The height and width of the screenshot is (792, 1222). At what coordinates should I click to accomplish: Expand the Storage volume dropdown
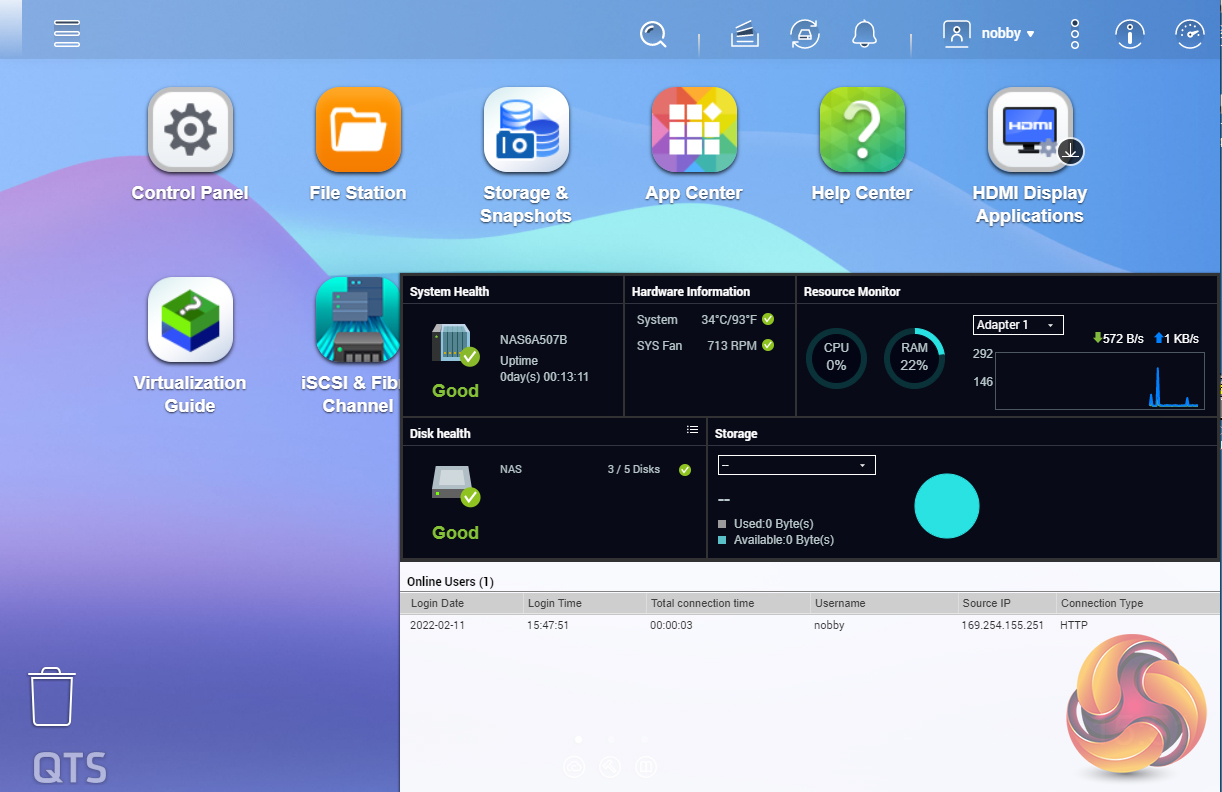796,465
